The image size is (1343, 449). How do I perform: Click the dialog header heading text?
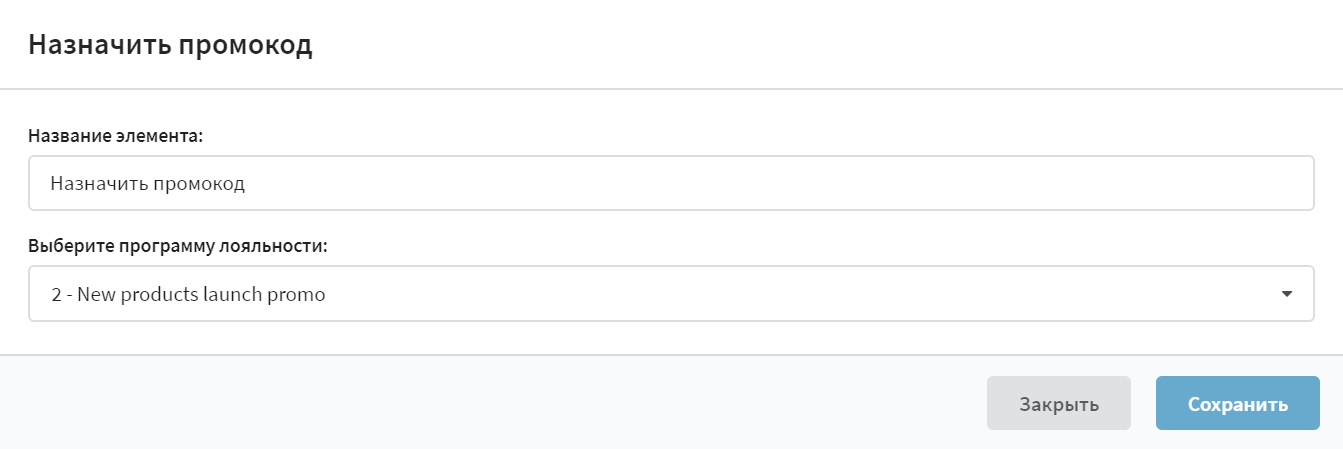(x=170, y=45)
